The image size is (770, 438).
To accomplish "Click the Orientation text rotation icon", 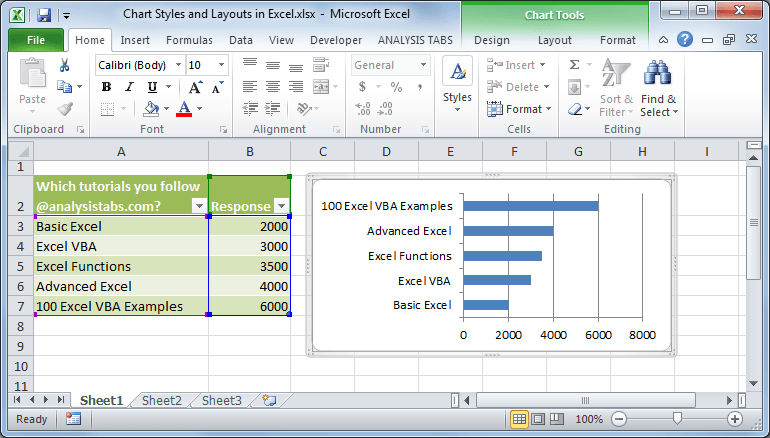I will pyautogui.click(x=304, y=109).
